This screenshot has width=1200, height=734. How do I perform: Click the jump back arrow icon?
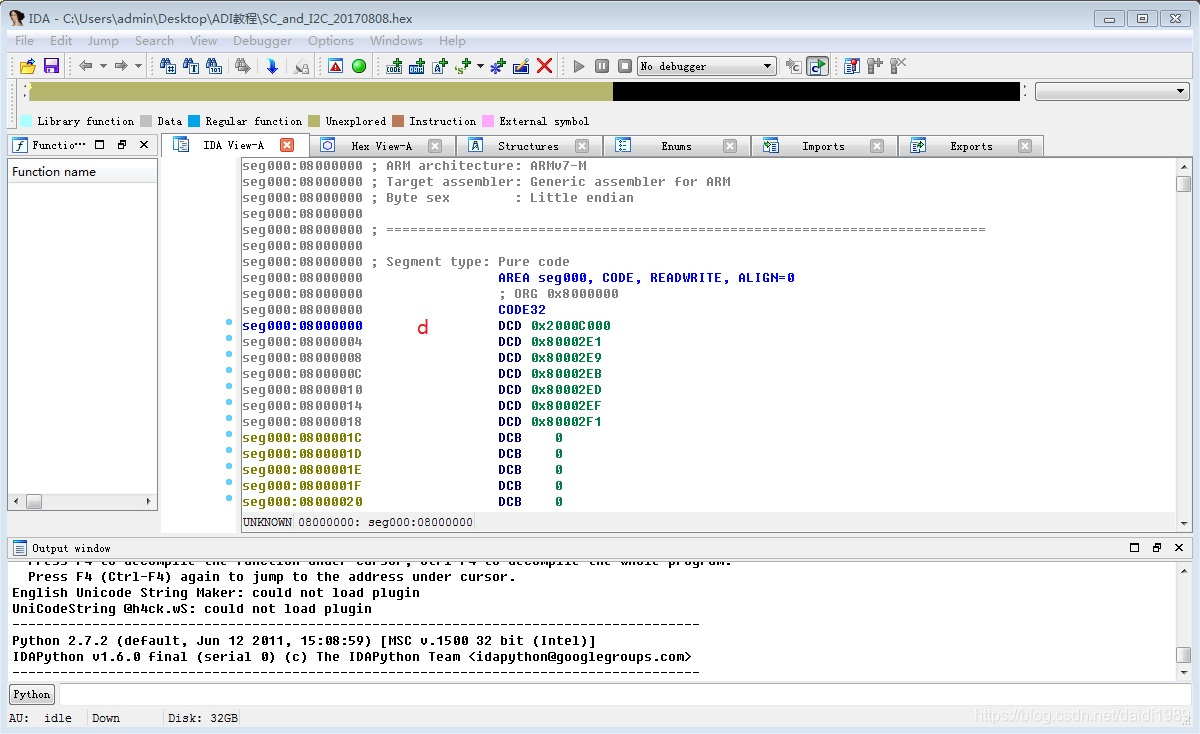[86, 66]
